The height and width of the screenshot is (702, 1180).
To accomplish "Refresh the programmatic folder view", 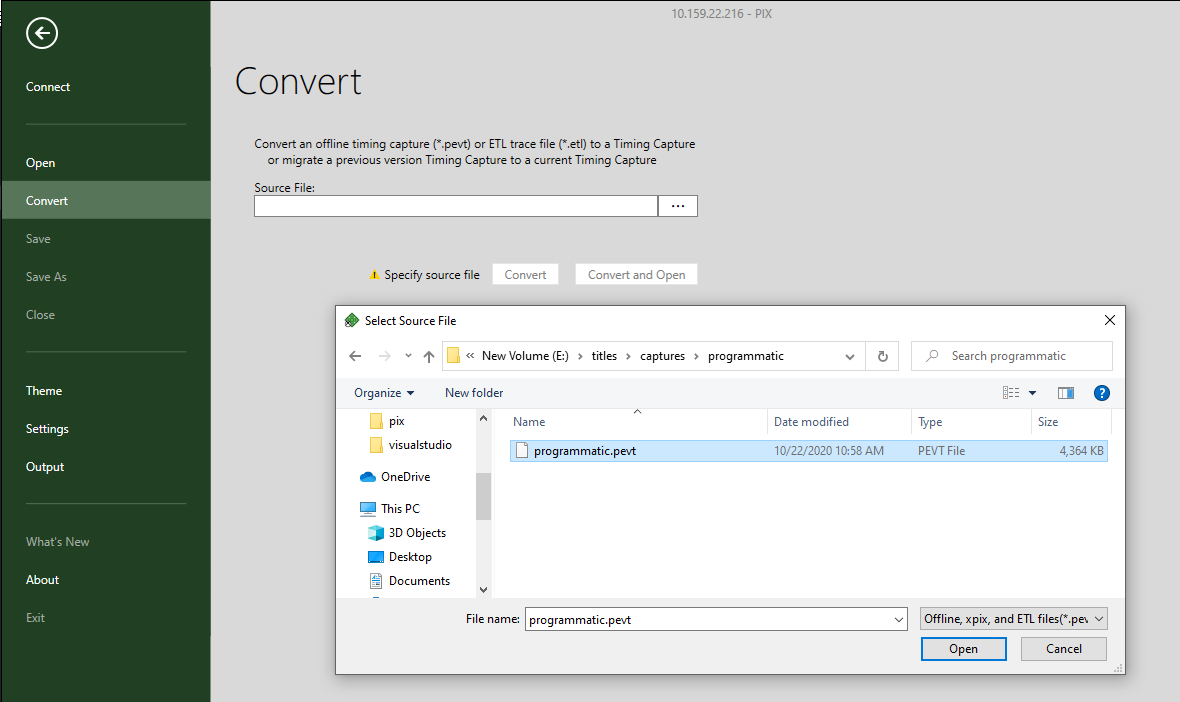I will (x=883, y=357).
